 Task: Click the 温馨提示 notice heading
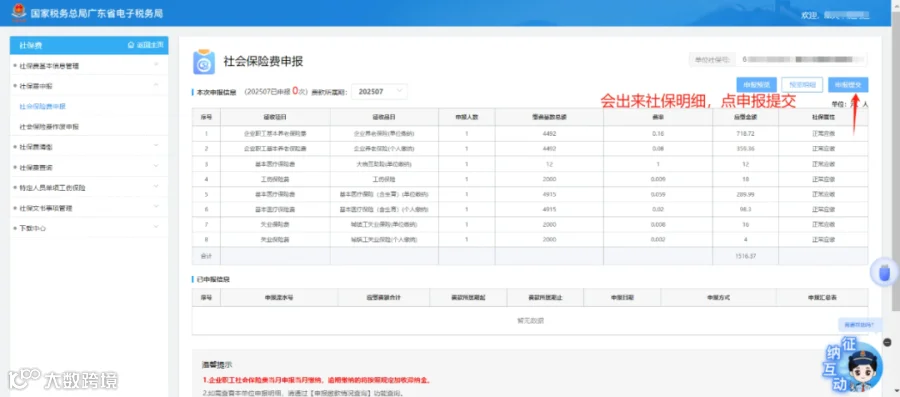coord(216,365)
